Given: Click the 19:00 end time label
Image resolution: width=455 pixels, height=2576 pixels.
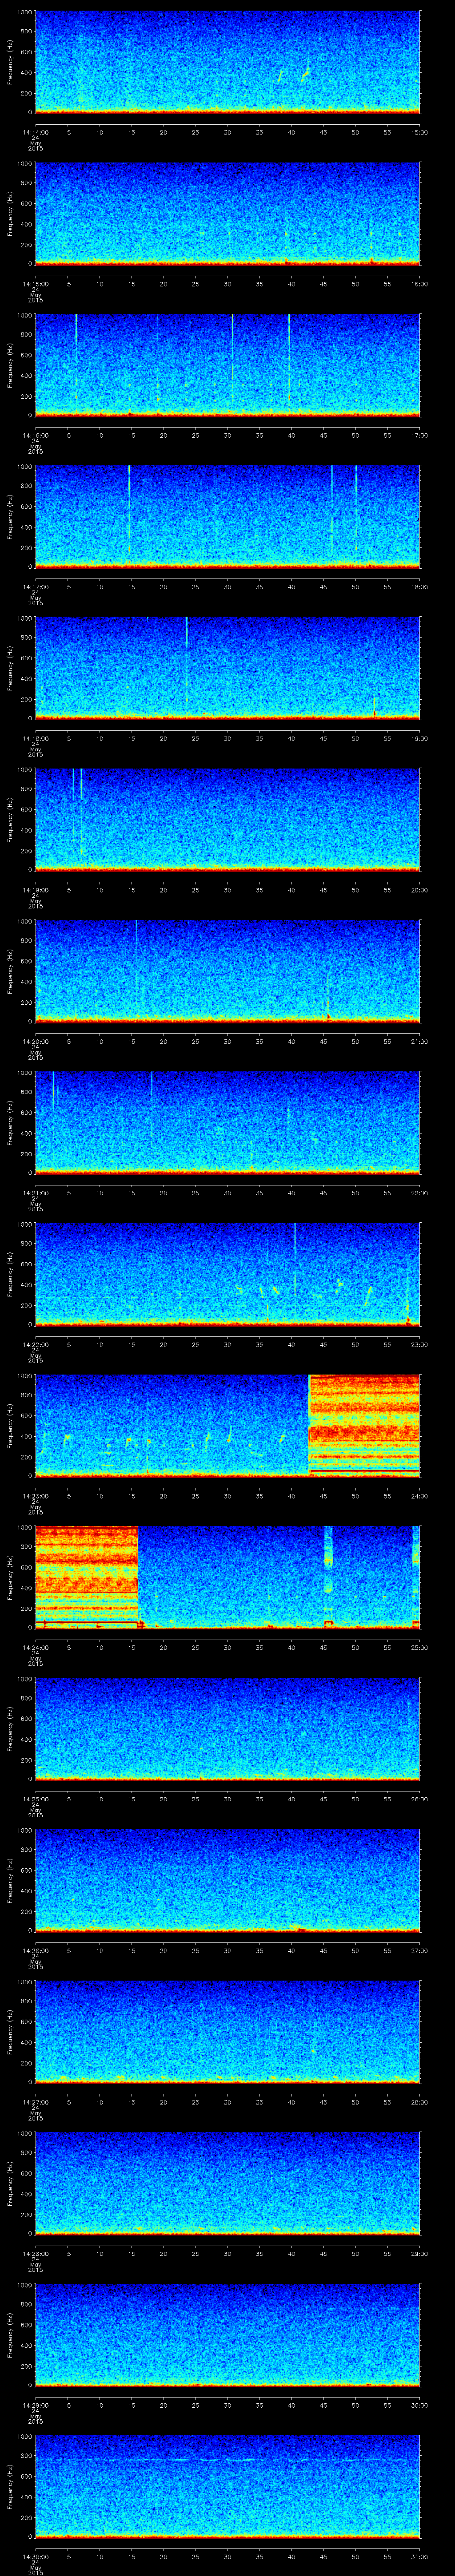Looking at the screenshot, I should 419,738.
